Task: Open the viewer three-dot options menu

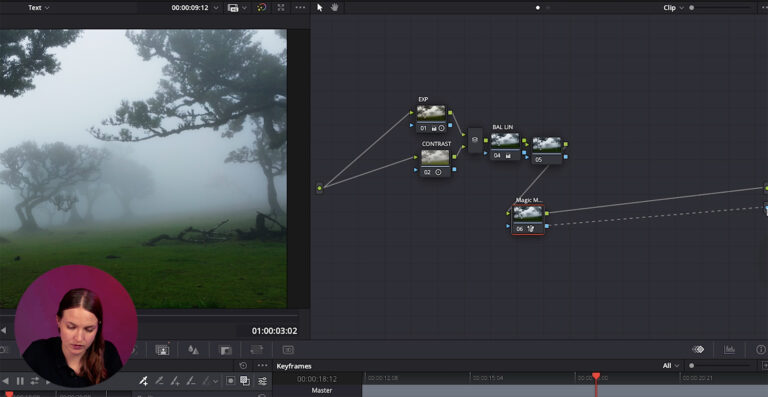Action: pos(300,8)
